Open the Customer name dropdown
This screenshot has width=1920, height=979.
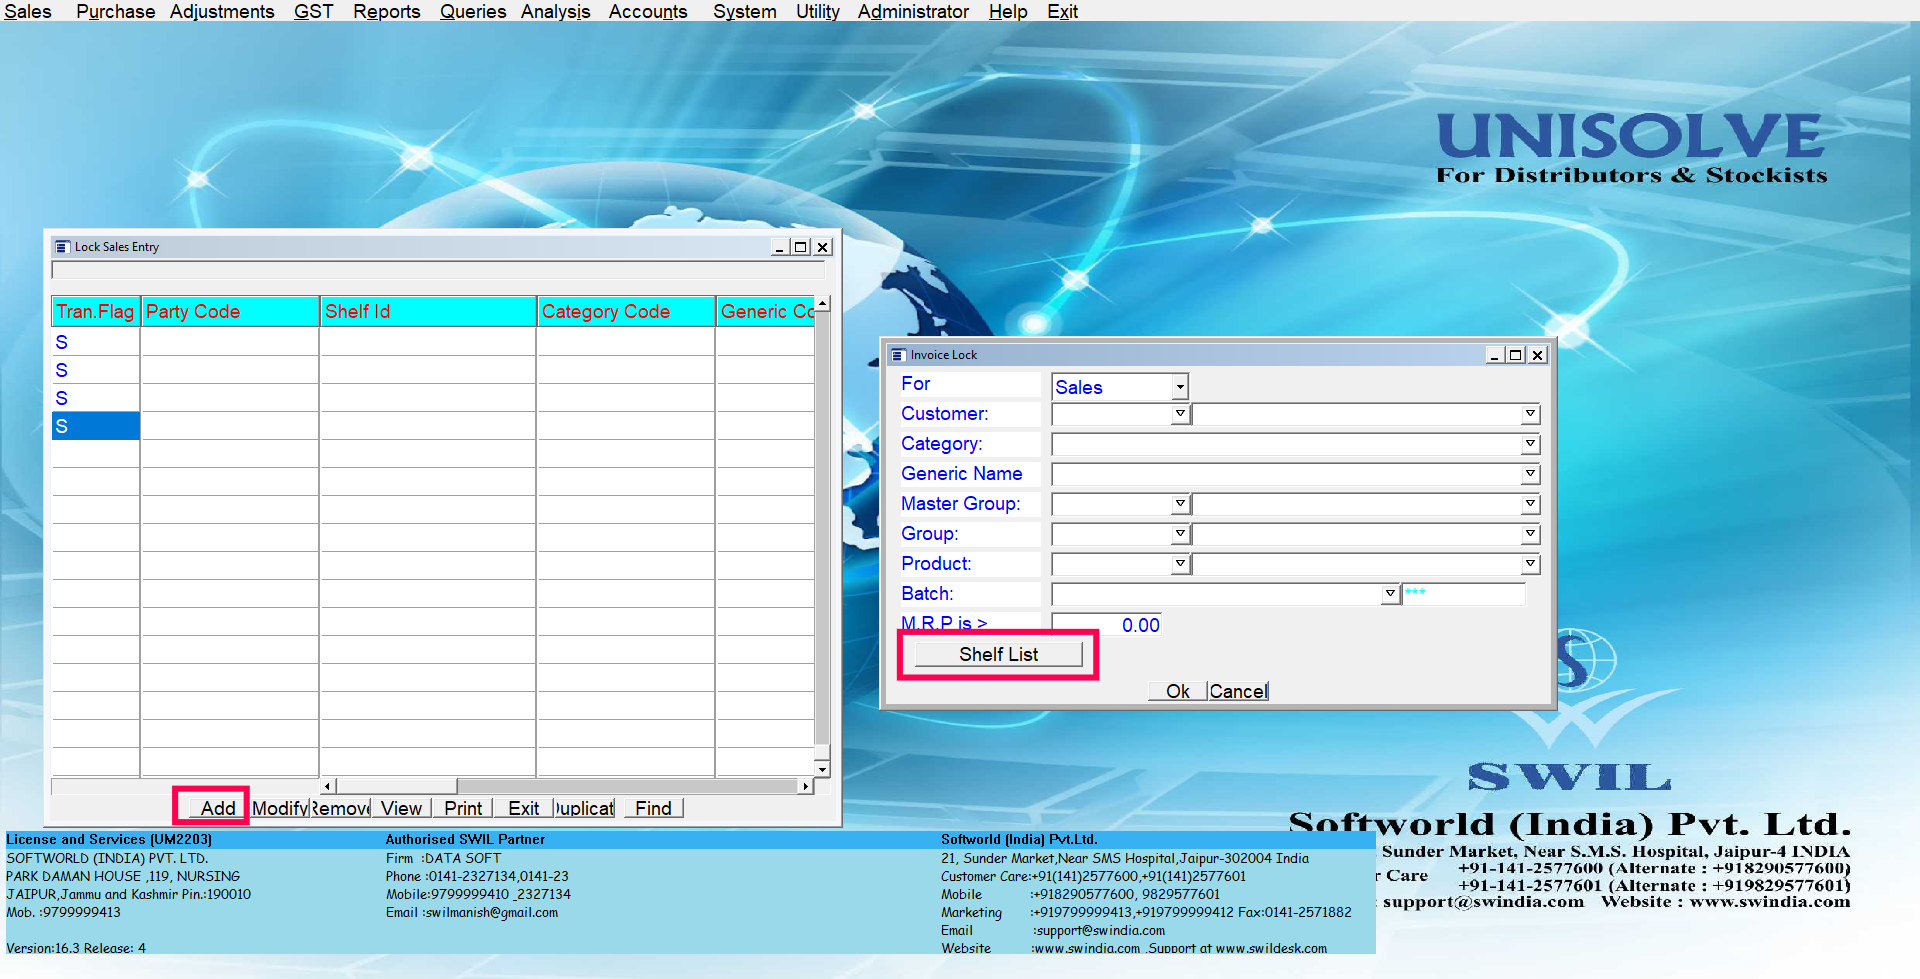[1530, 414]
